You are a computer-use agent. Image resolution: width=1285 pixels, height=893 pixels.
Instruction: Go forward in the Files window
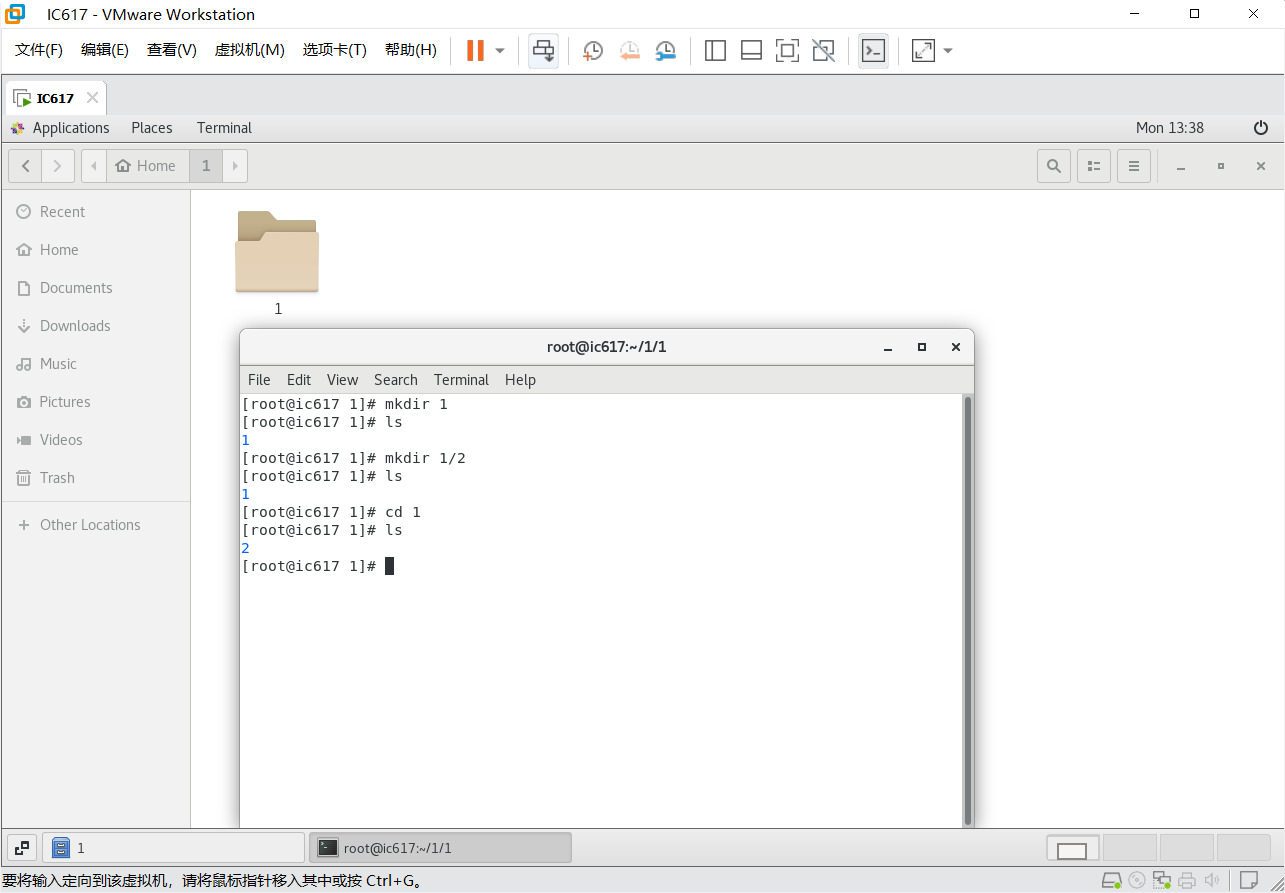click(x=58, y=166)
